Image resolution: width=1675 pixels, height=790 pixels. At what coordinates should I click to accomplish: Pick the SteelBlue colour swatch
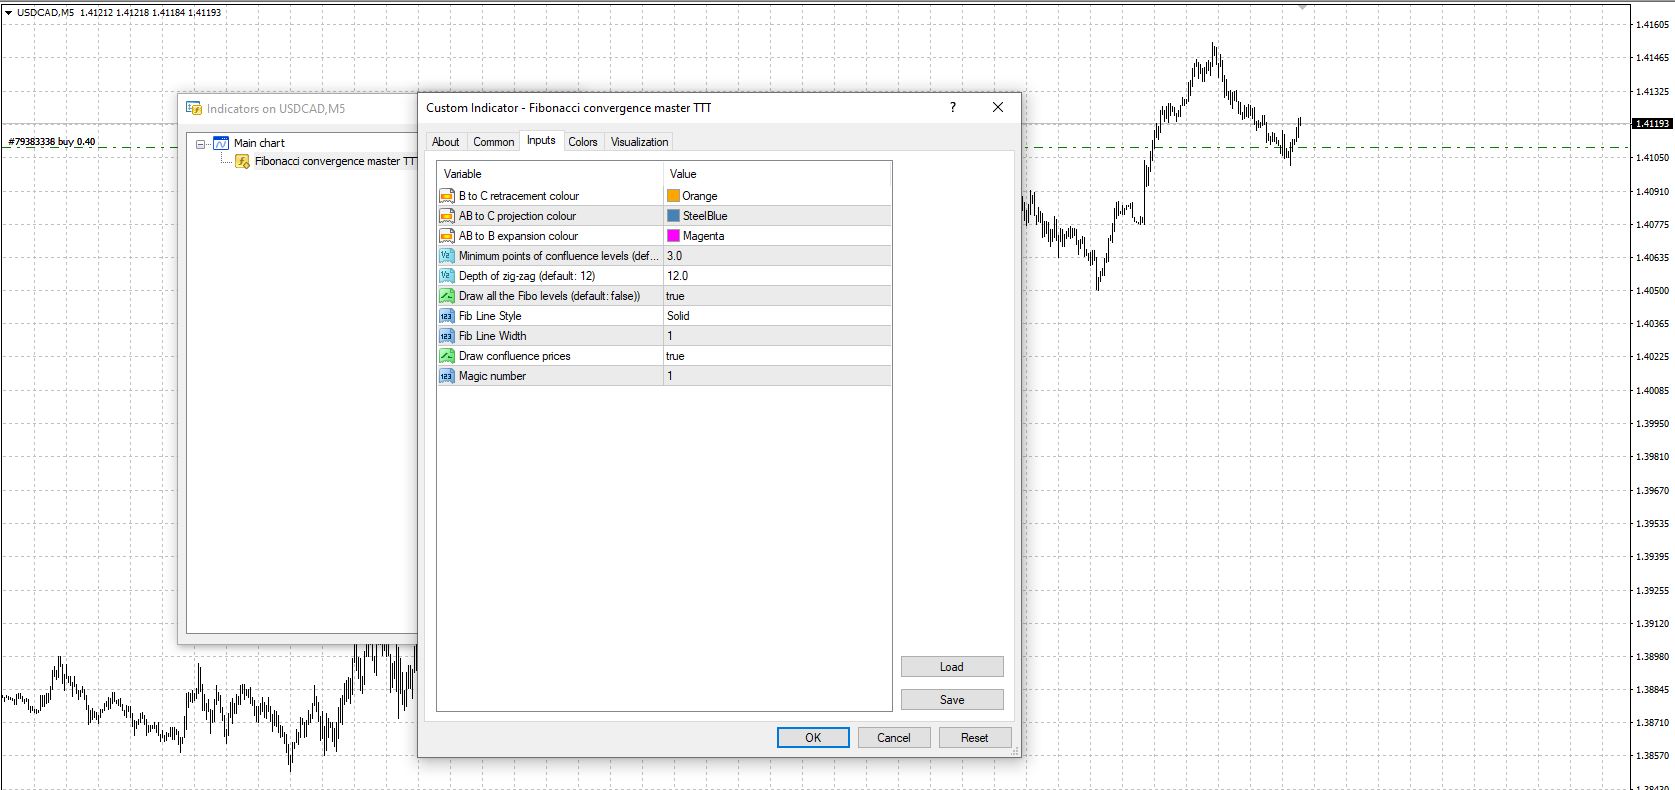tap(673, 216)
